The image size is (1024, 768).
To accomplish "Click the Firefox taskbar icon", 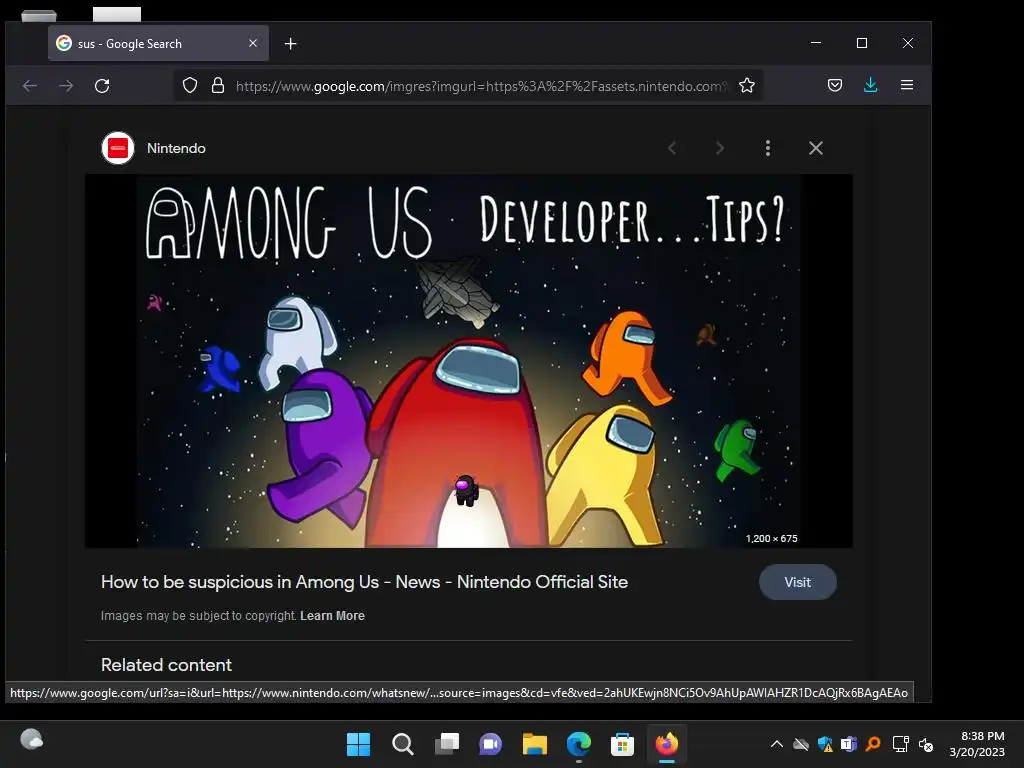I will pyautogui.click(x=667, y=744).
